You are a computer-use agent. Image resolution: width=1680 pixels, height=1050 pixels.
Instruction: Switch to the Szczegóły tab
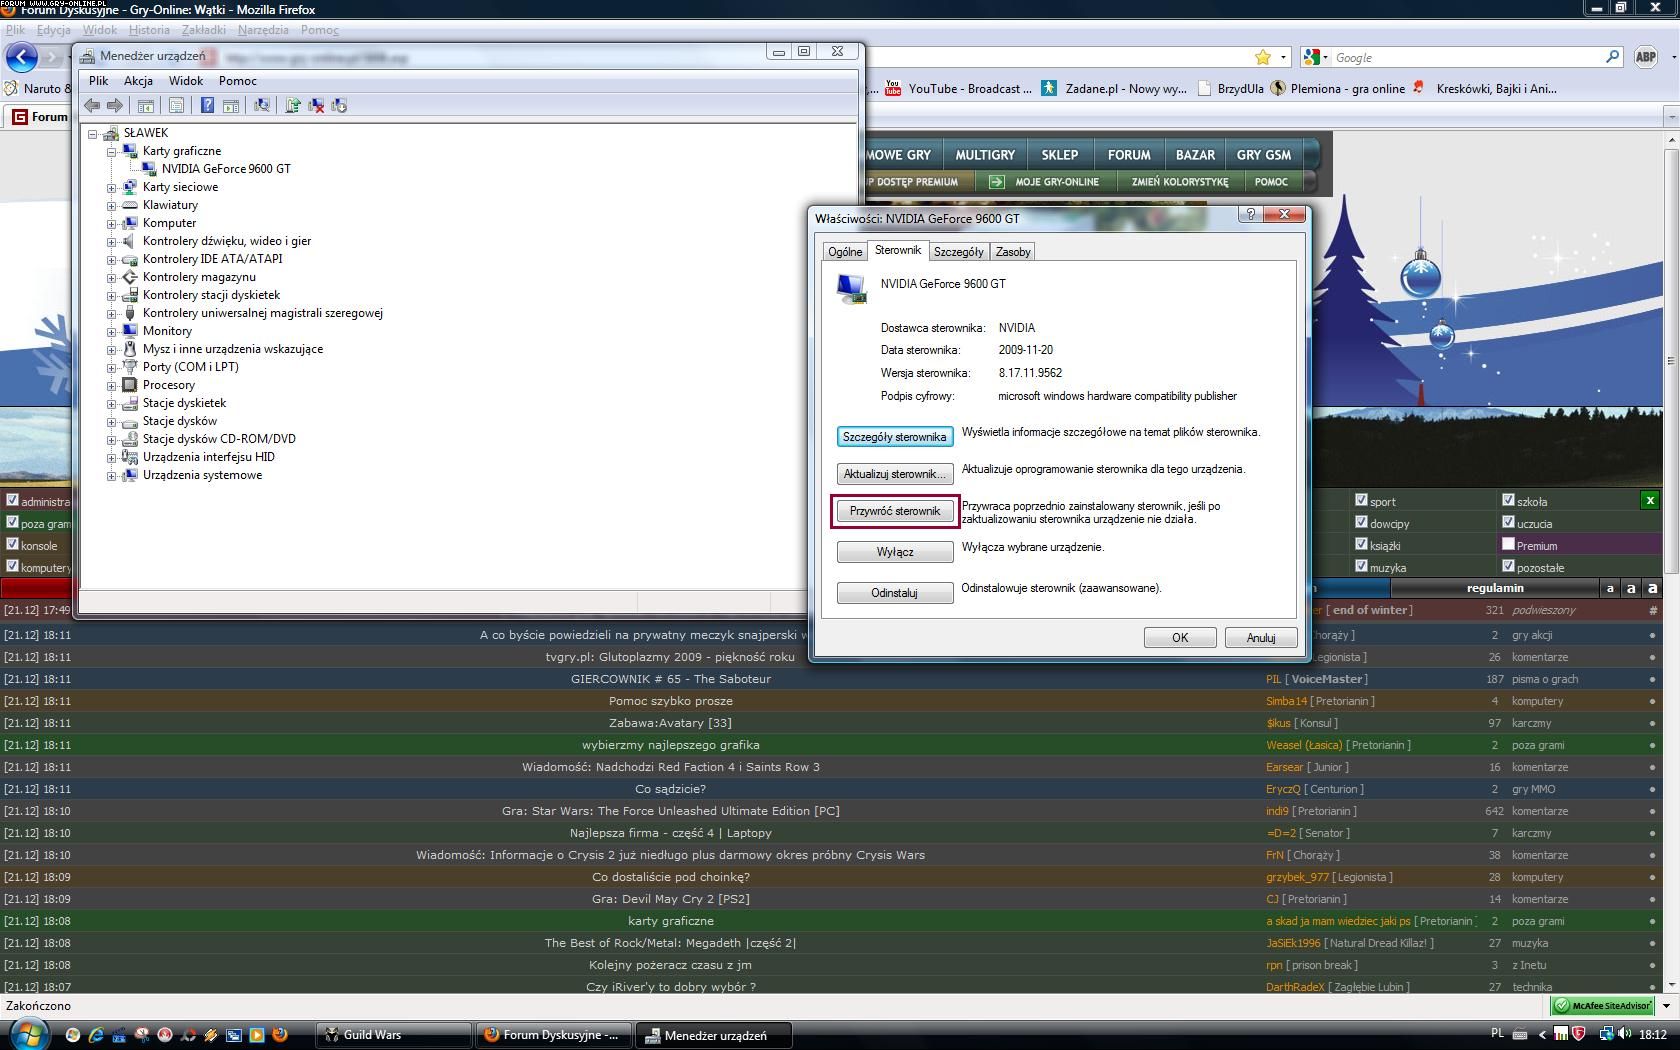tap(958, 252)
